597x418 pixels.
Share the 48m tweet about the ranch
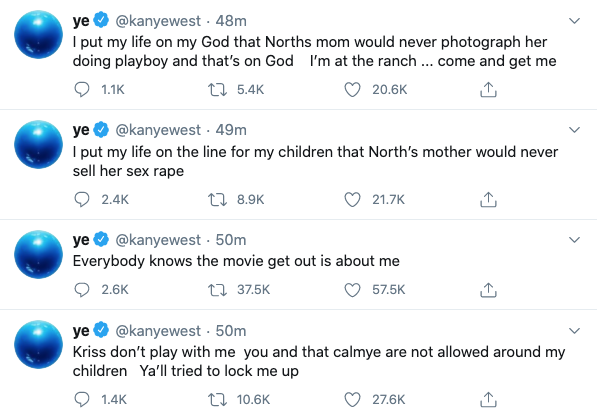pyautogui.click(x=488, y=90)
